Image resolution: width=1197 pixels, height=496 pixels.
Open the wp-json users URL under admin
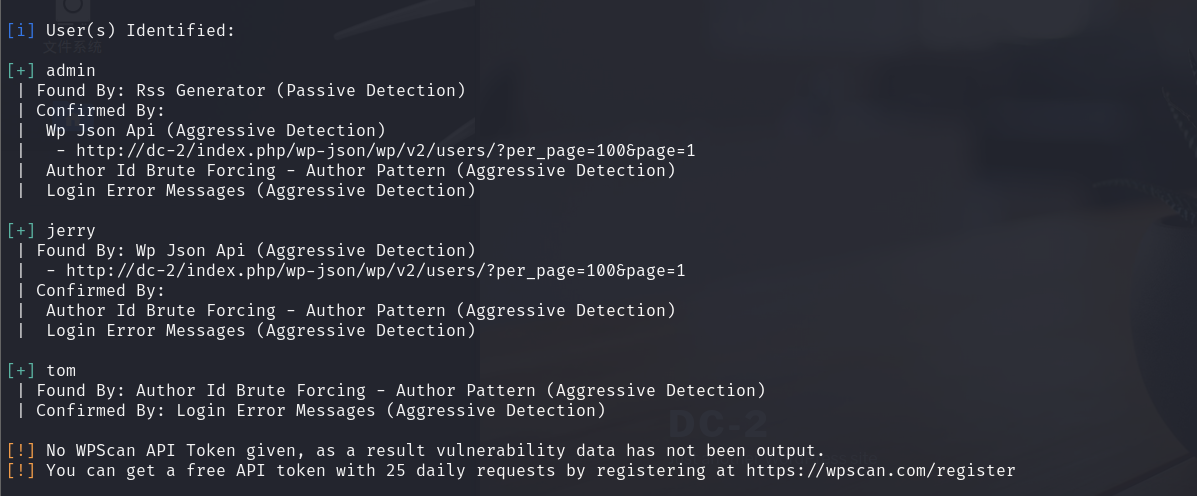pyautogui.click(x=386, y=150)
